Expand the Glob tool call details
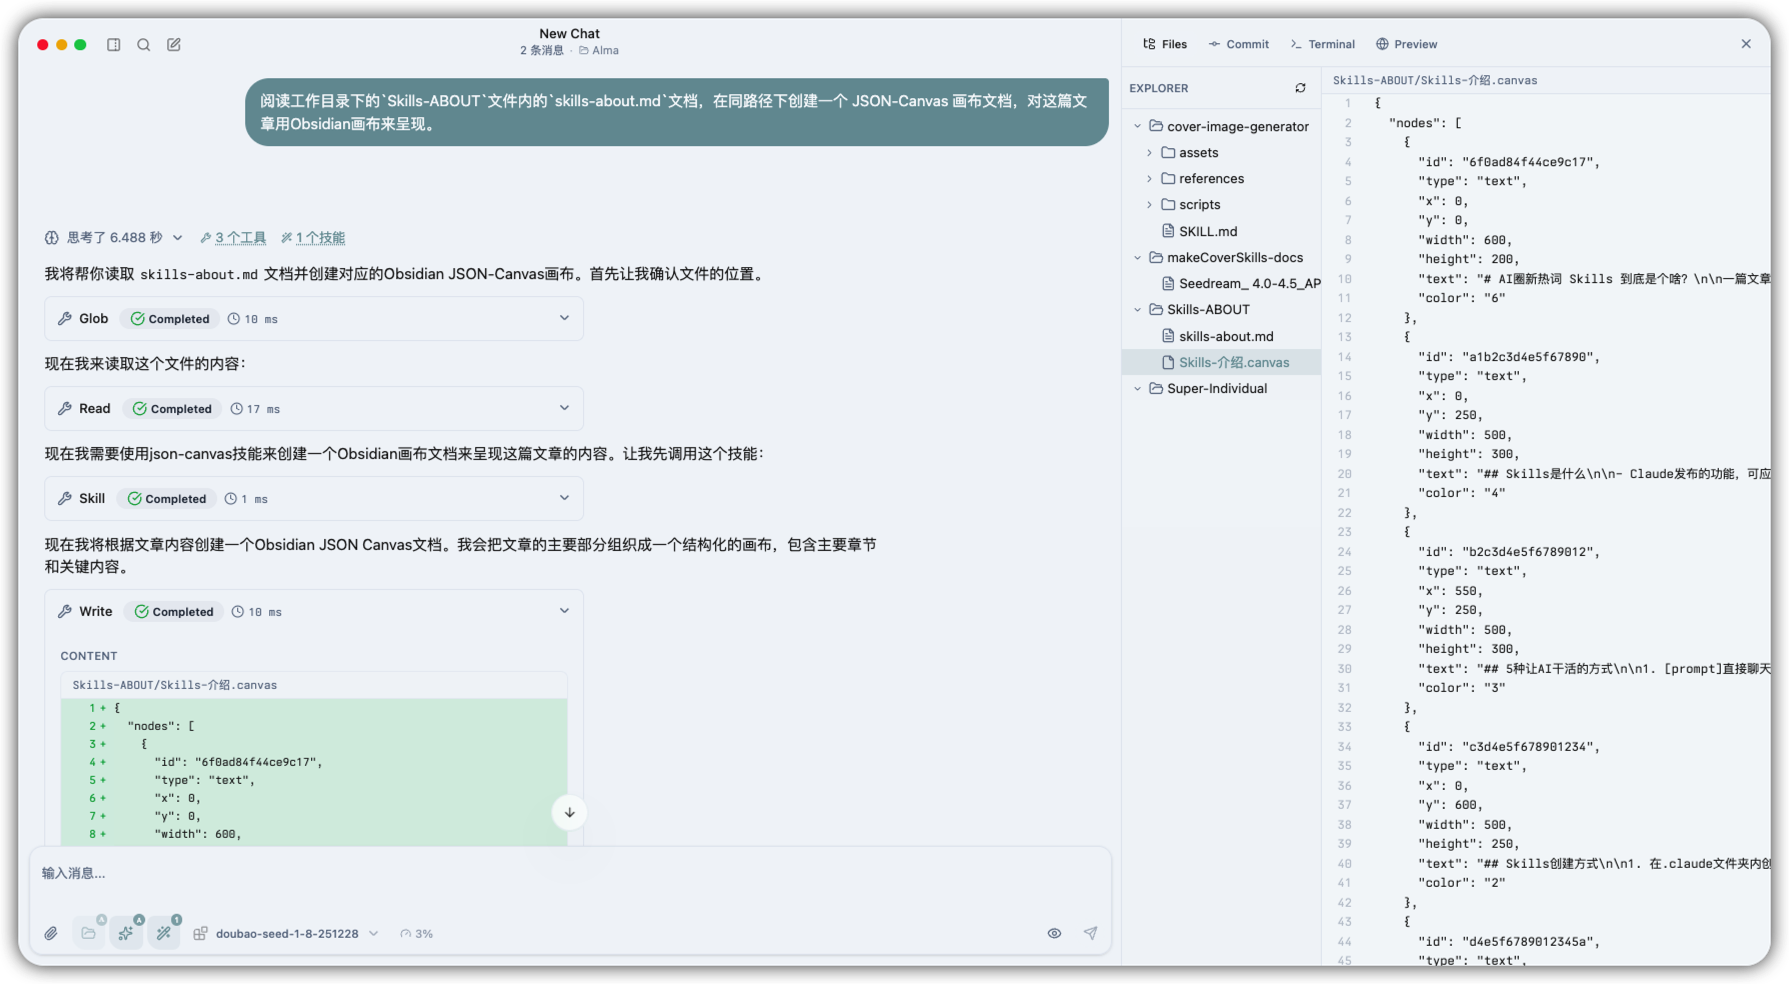 point(564,318)
